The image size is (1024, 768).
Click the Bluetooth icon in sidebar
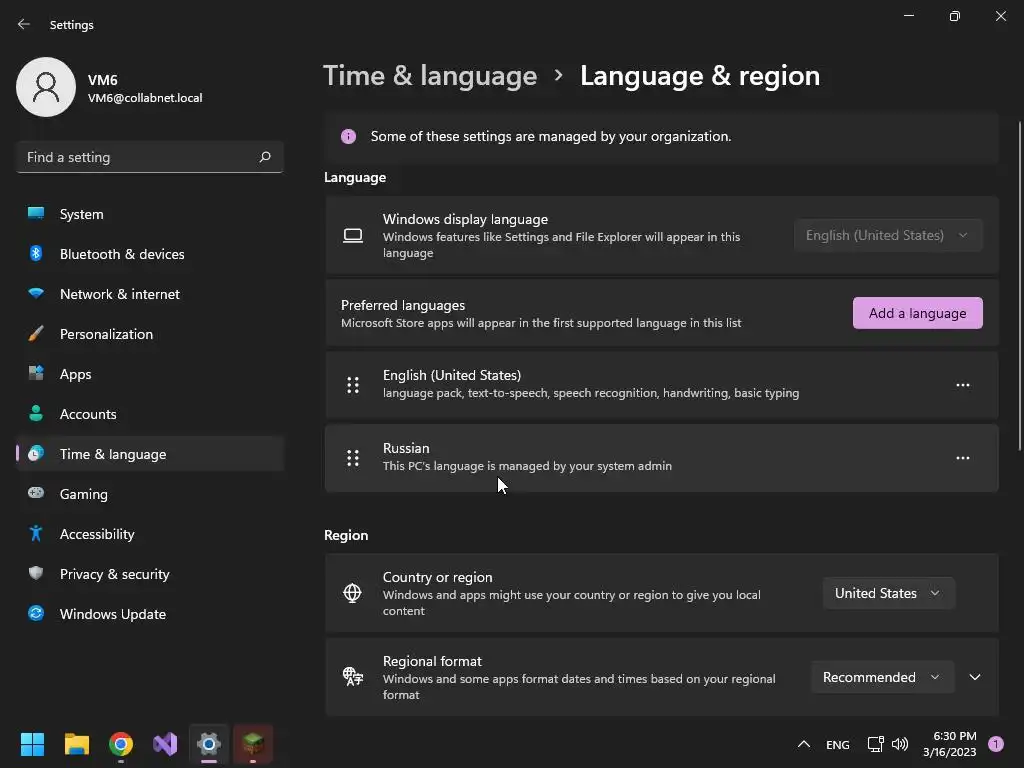[x=36, y=253]
